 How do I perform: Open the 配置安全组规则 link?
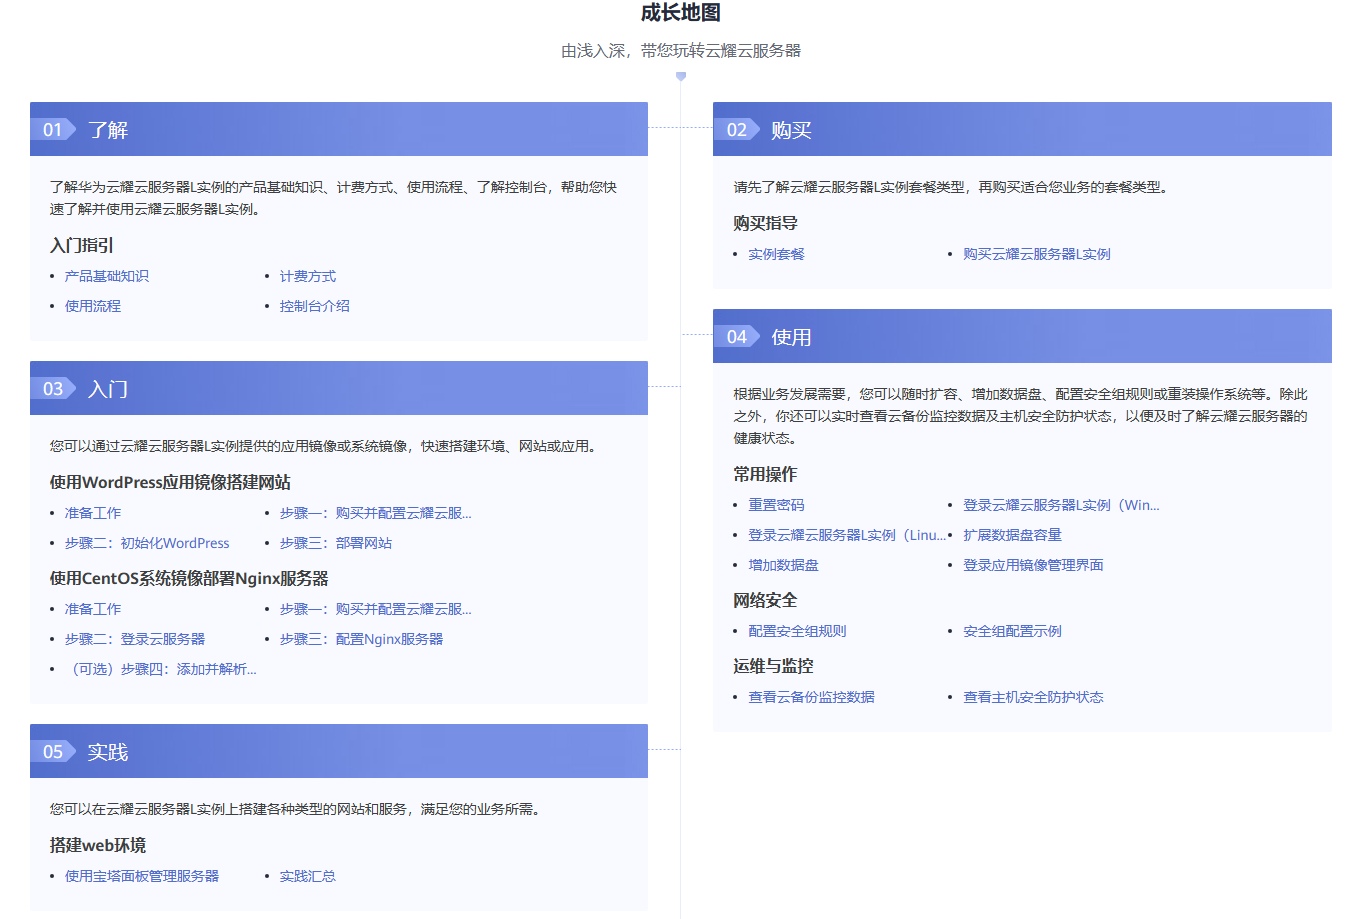[797, 631]
